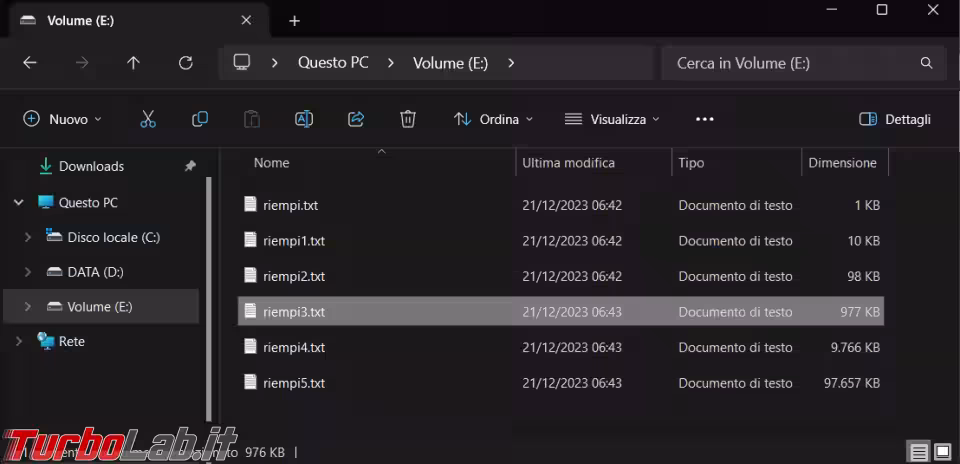Click the 97.657 KB size cell

click(852, 383)
